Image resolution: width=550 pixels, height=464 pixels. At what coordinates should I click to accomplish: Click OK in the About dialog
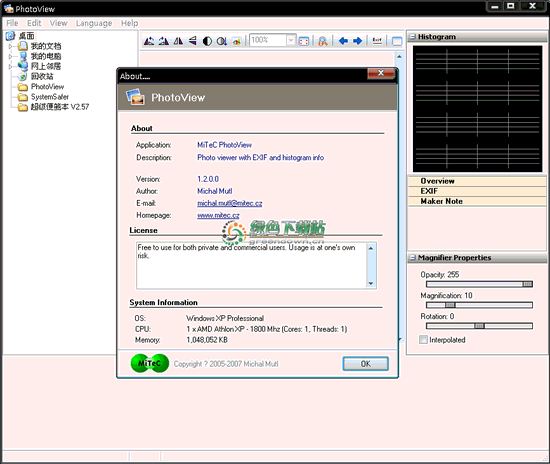tap(365, 364)
